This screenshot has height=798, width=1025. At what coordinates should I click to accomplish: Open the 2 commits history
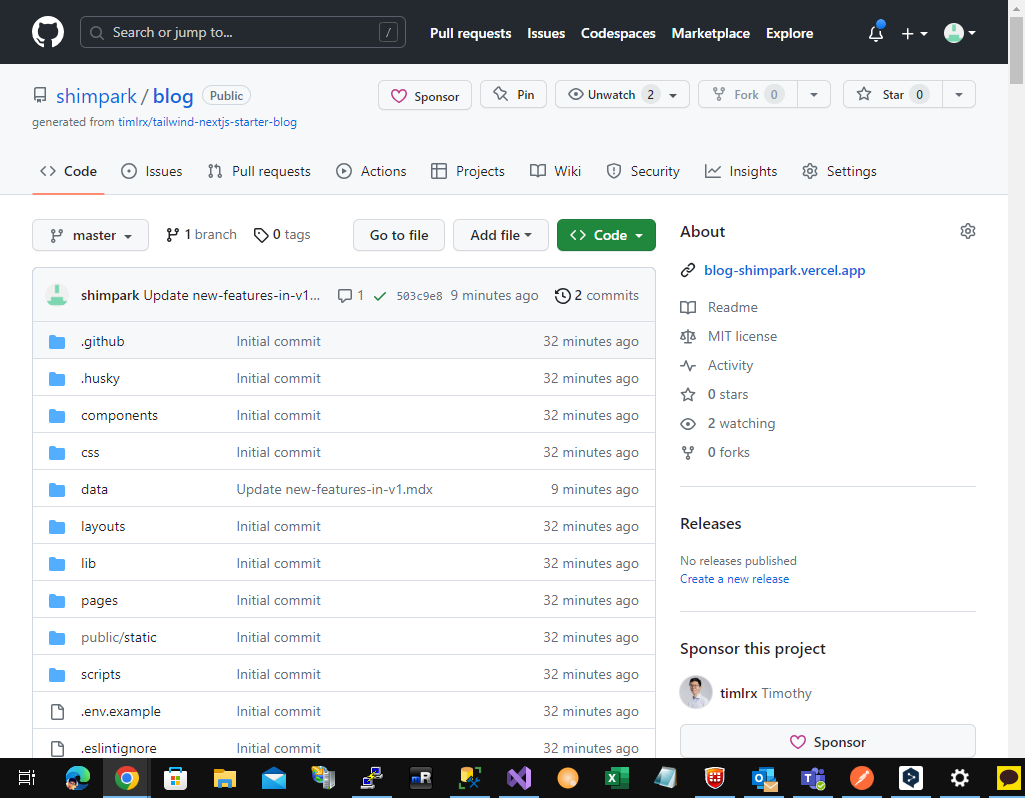pyautogui.click(x=596, y=295)
